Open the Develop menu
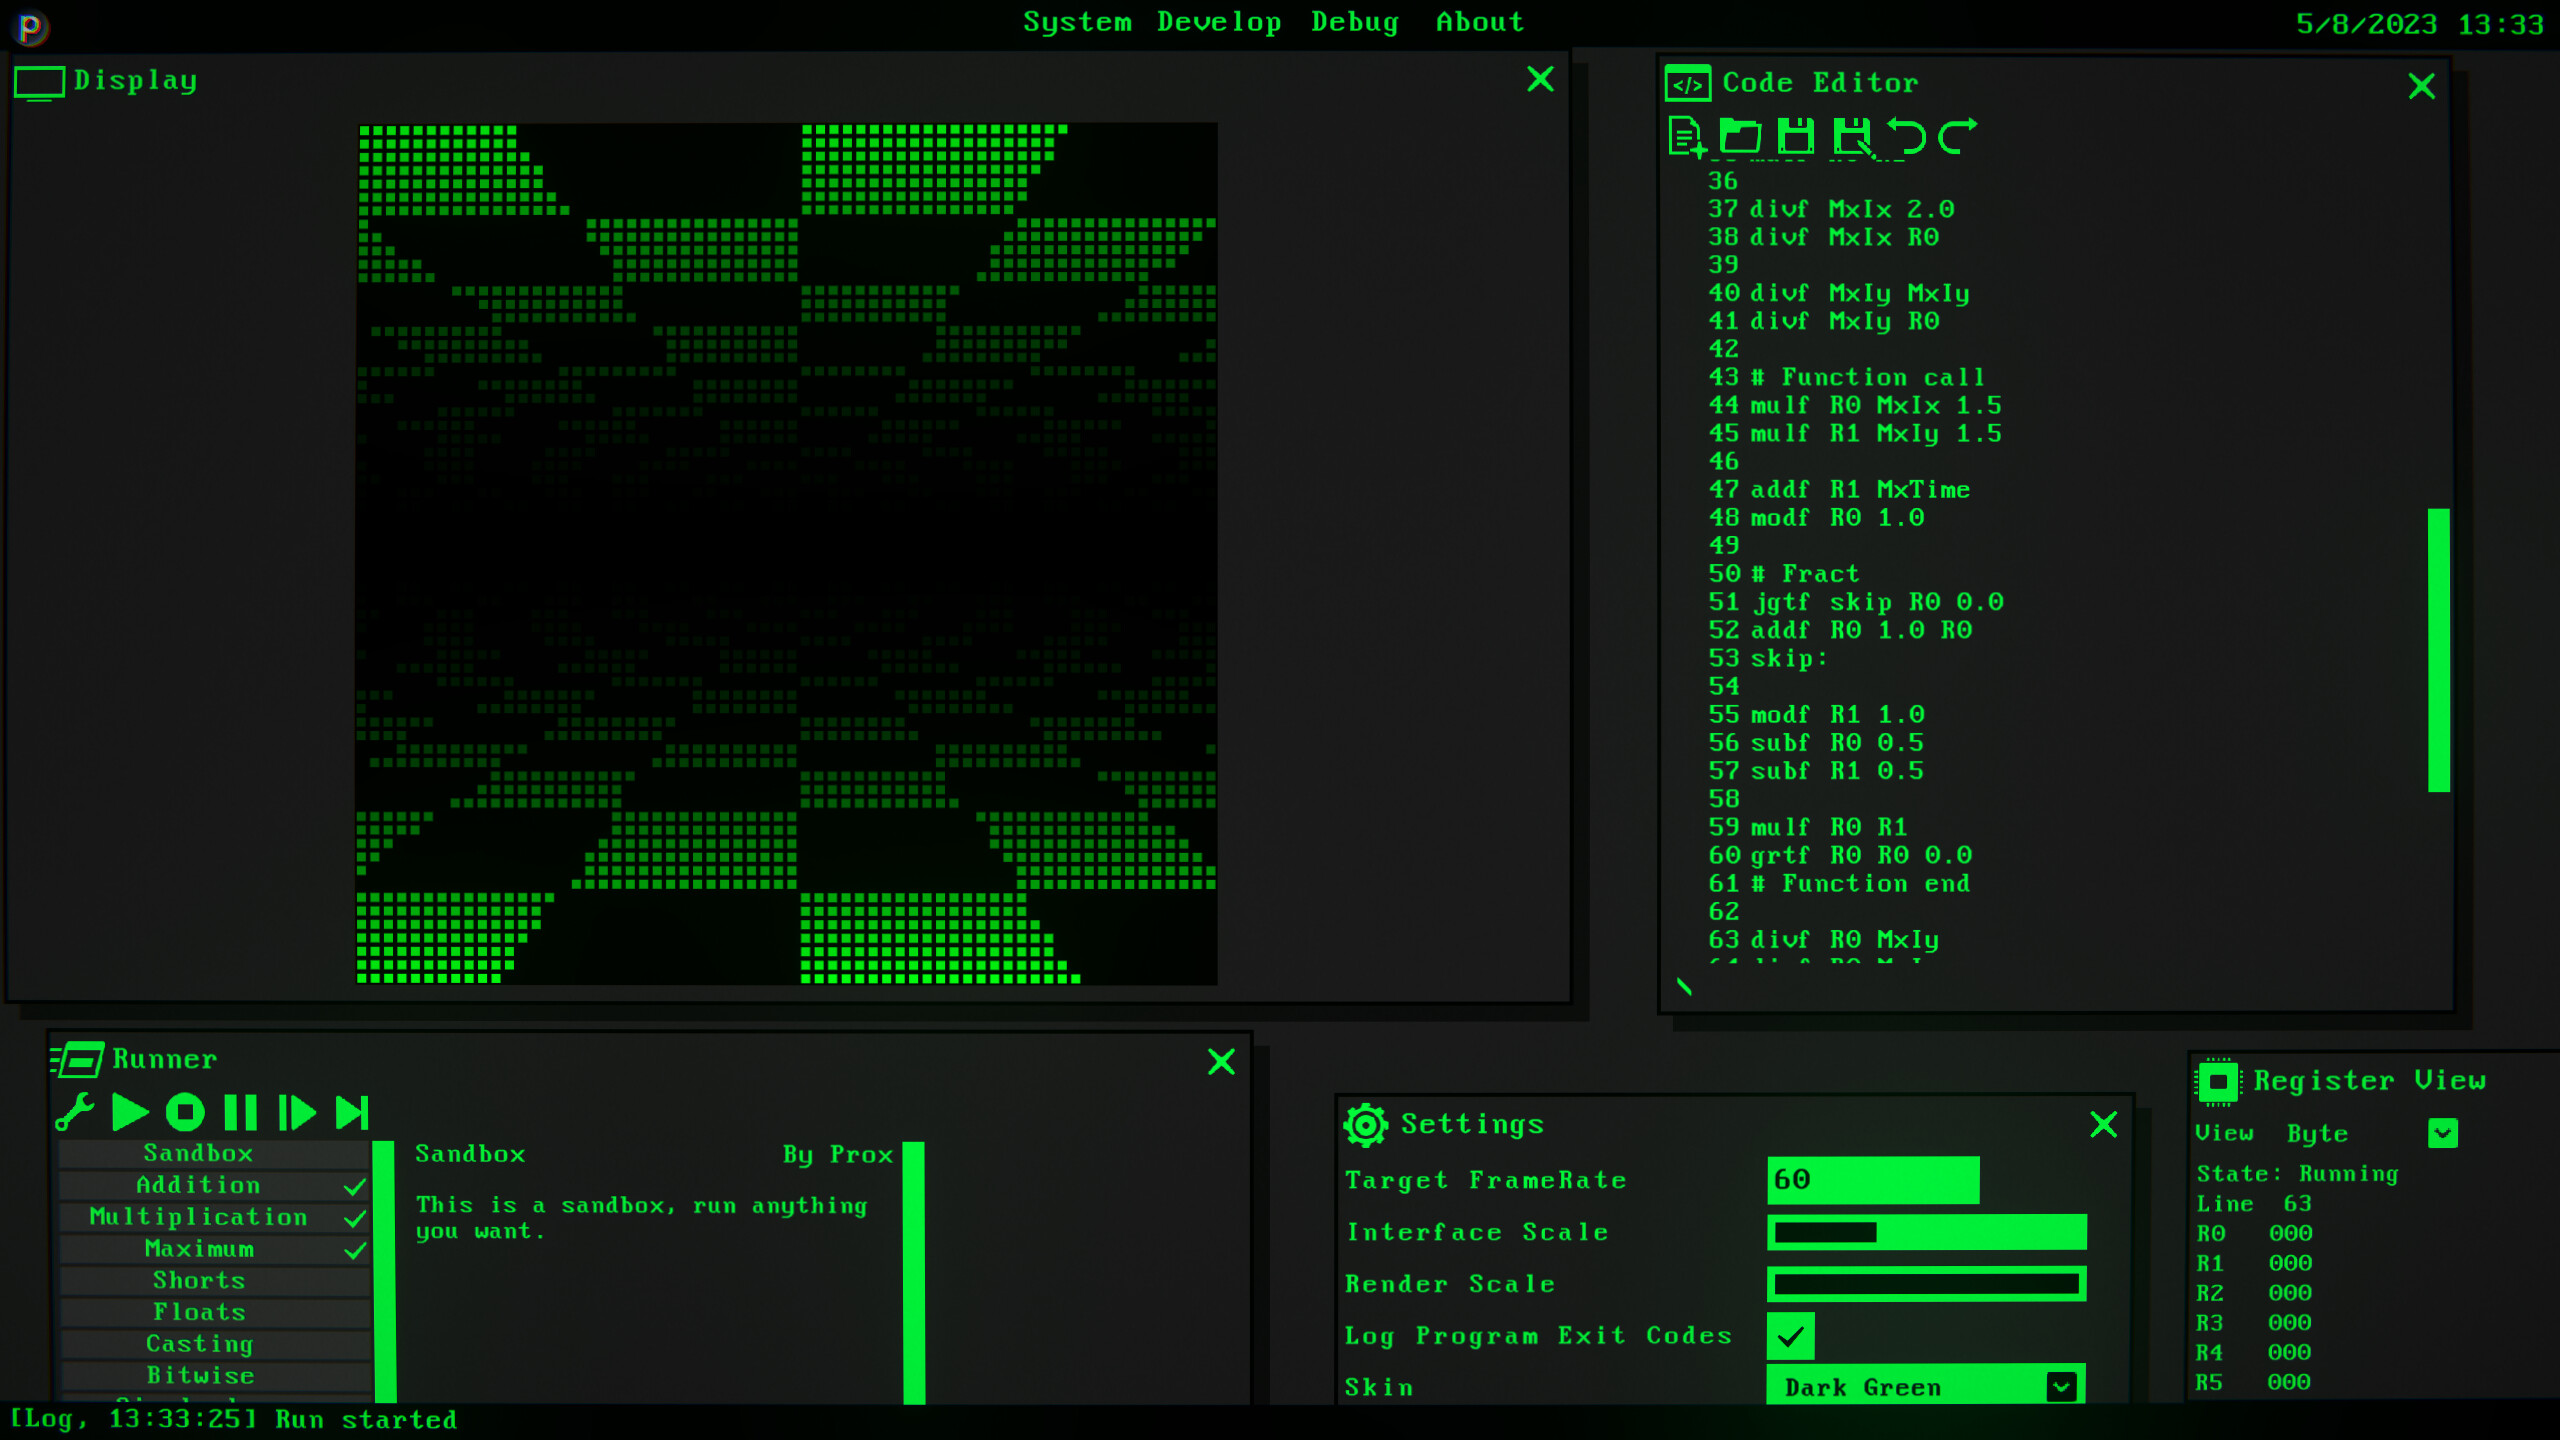The width and height of the screenshot is (2560, 1440). point(1218,22)
